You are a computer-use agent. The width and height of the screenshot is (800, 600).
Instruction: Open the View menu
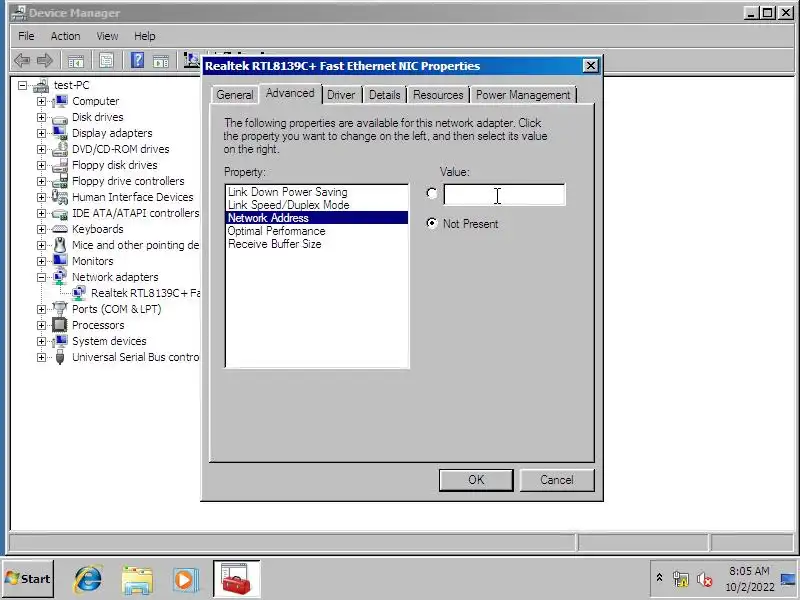tap(107, 36)
